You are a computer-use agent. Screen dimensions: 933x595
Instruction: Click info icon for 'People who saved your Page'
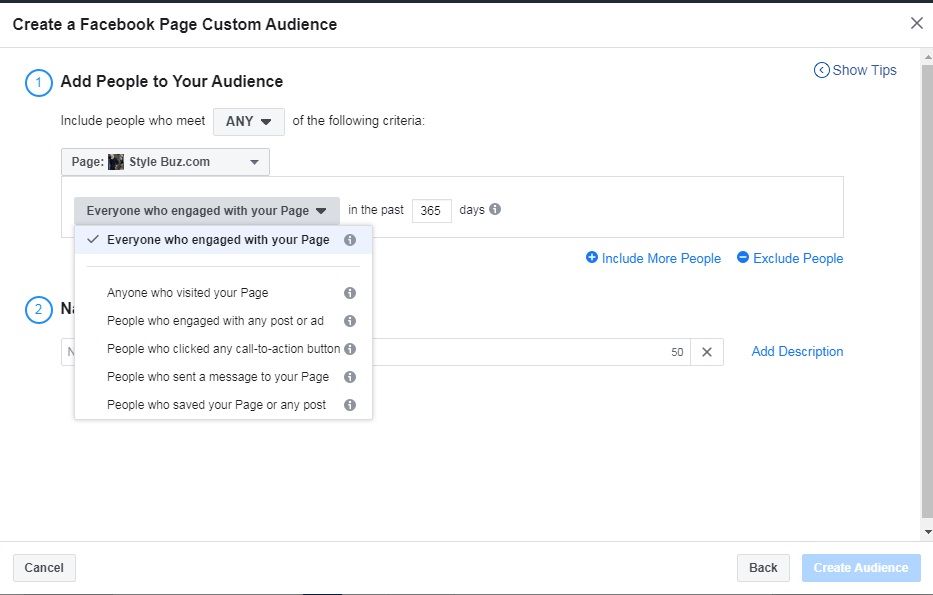point(350,405)
